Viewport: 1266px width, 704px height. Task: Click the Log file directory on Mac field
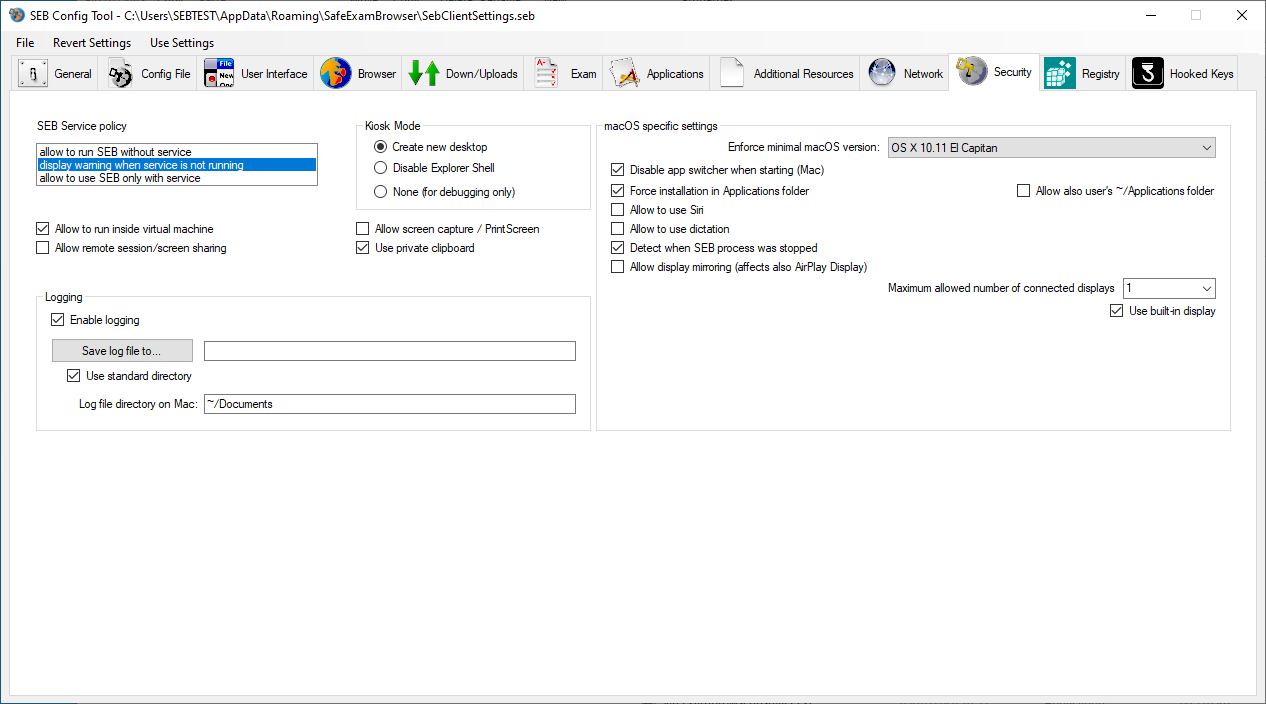390,404
